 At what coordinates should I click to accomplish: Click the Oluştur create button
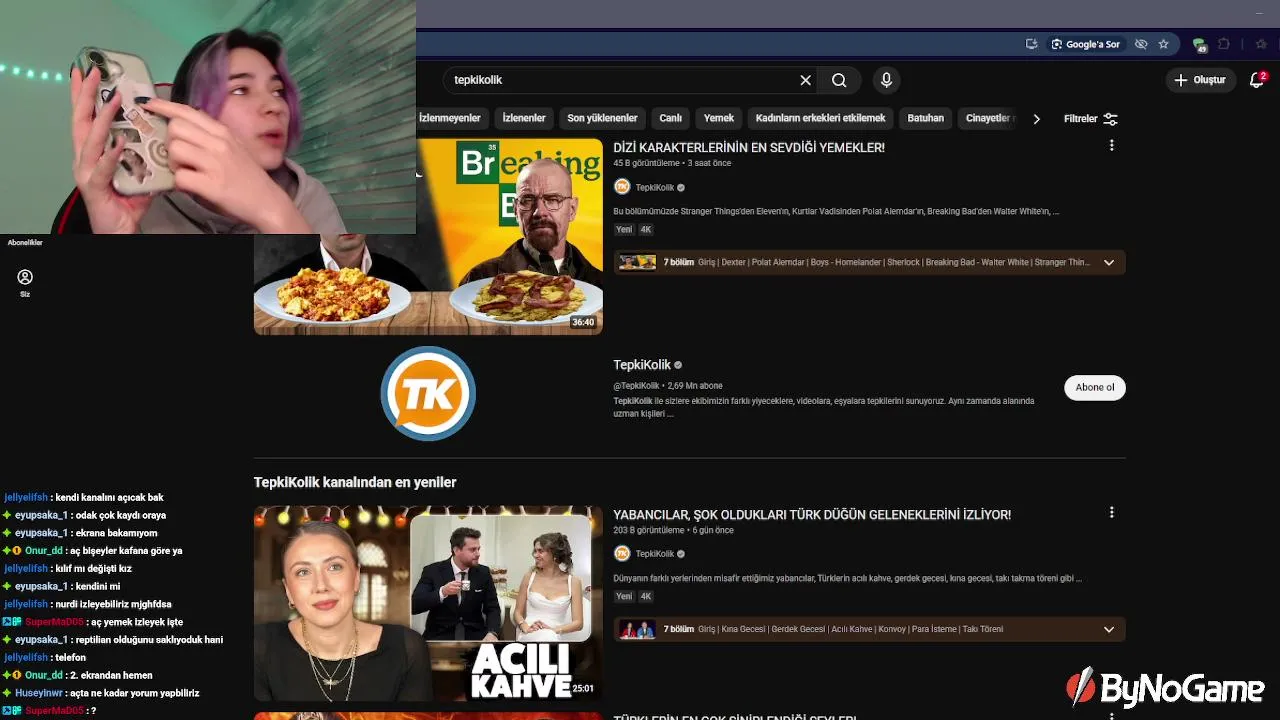[x=1200, y=80]
